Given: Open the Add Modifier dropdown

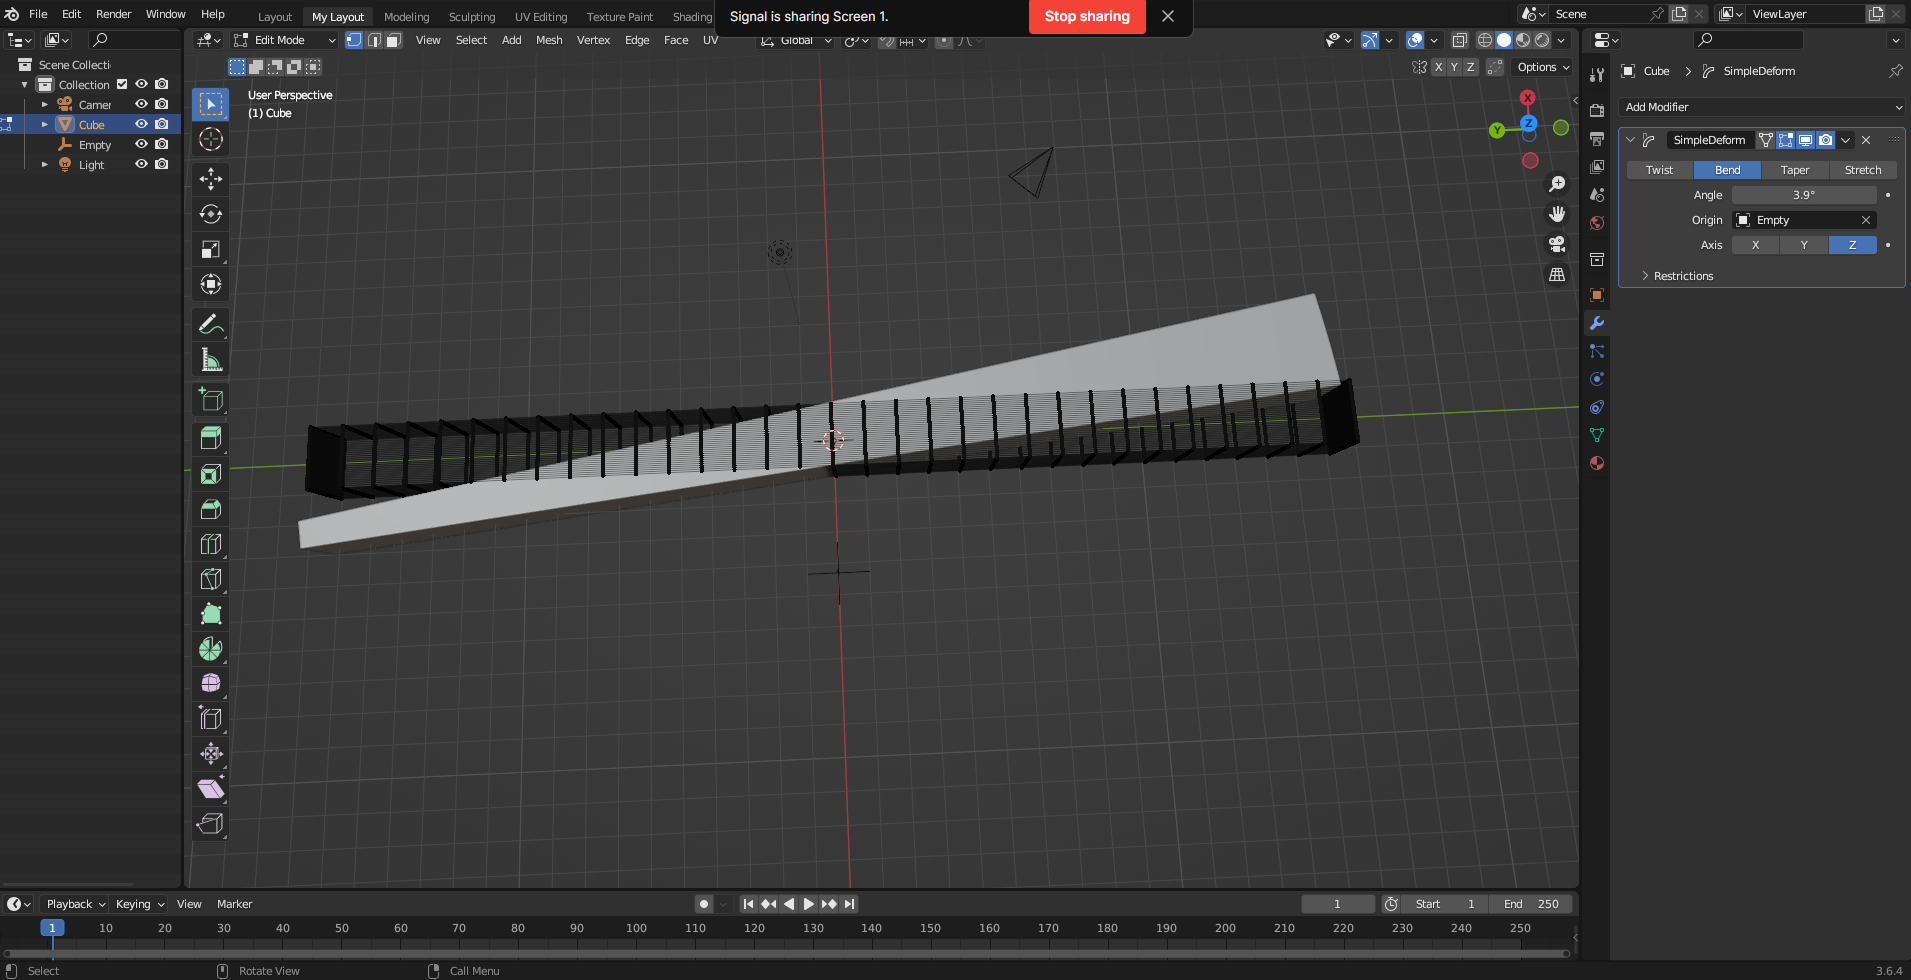Looking at the screenshot, I should (x=1762, y=107).
